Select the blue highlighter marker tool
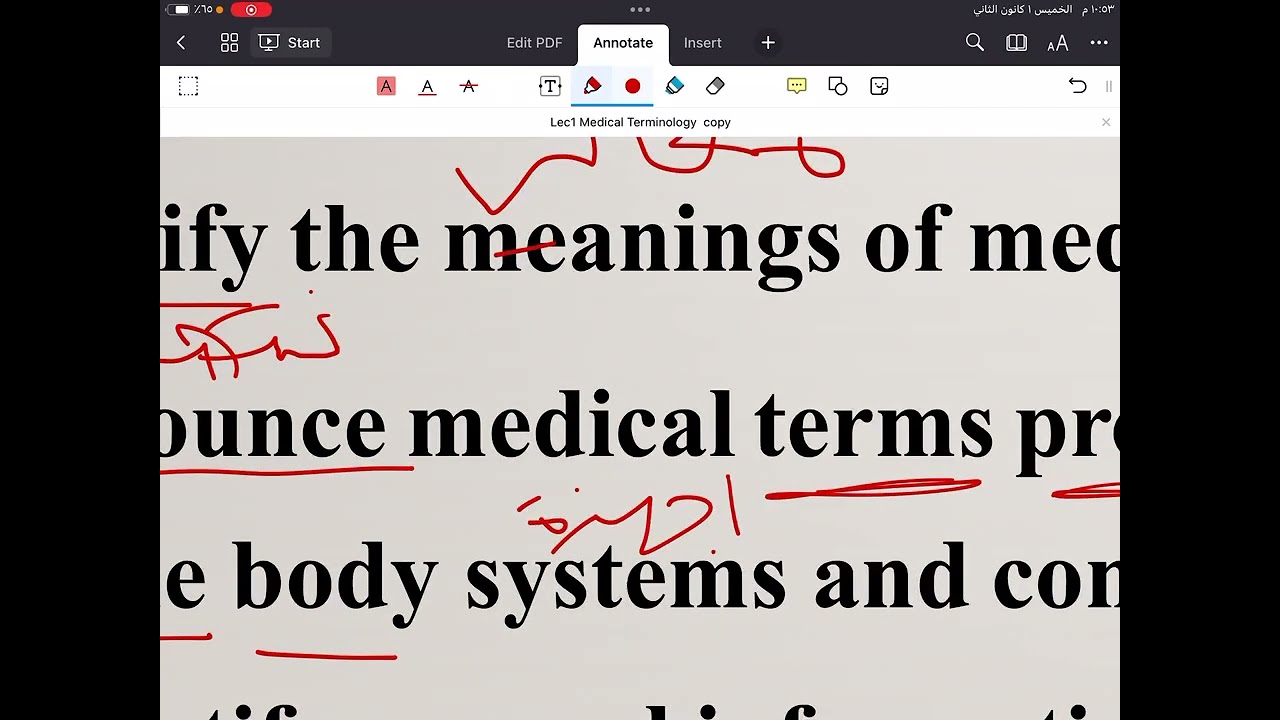Viewport: 1280px width, 720px height. coord(674,86)
